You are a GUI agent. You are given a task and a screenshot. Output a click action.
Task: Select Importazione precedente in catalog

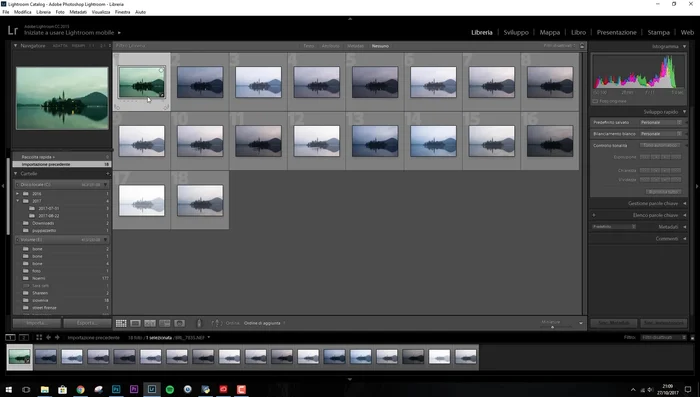[62, 164]
